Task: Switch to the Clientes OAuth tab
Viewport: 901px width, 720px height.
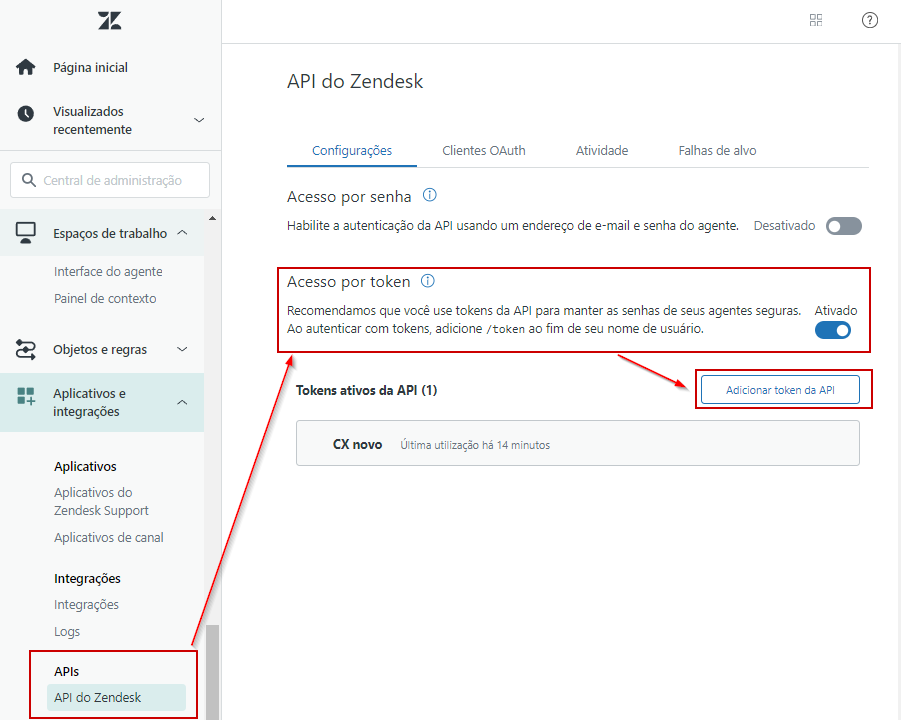Action: coord(483,151)
